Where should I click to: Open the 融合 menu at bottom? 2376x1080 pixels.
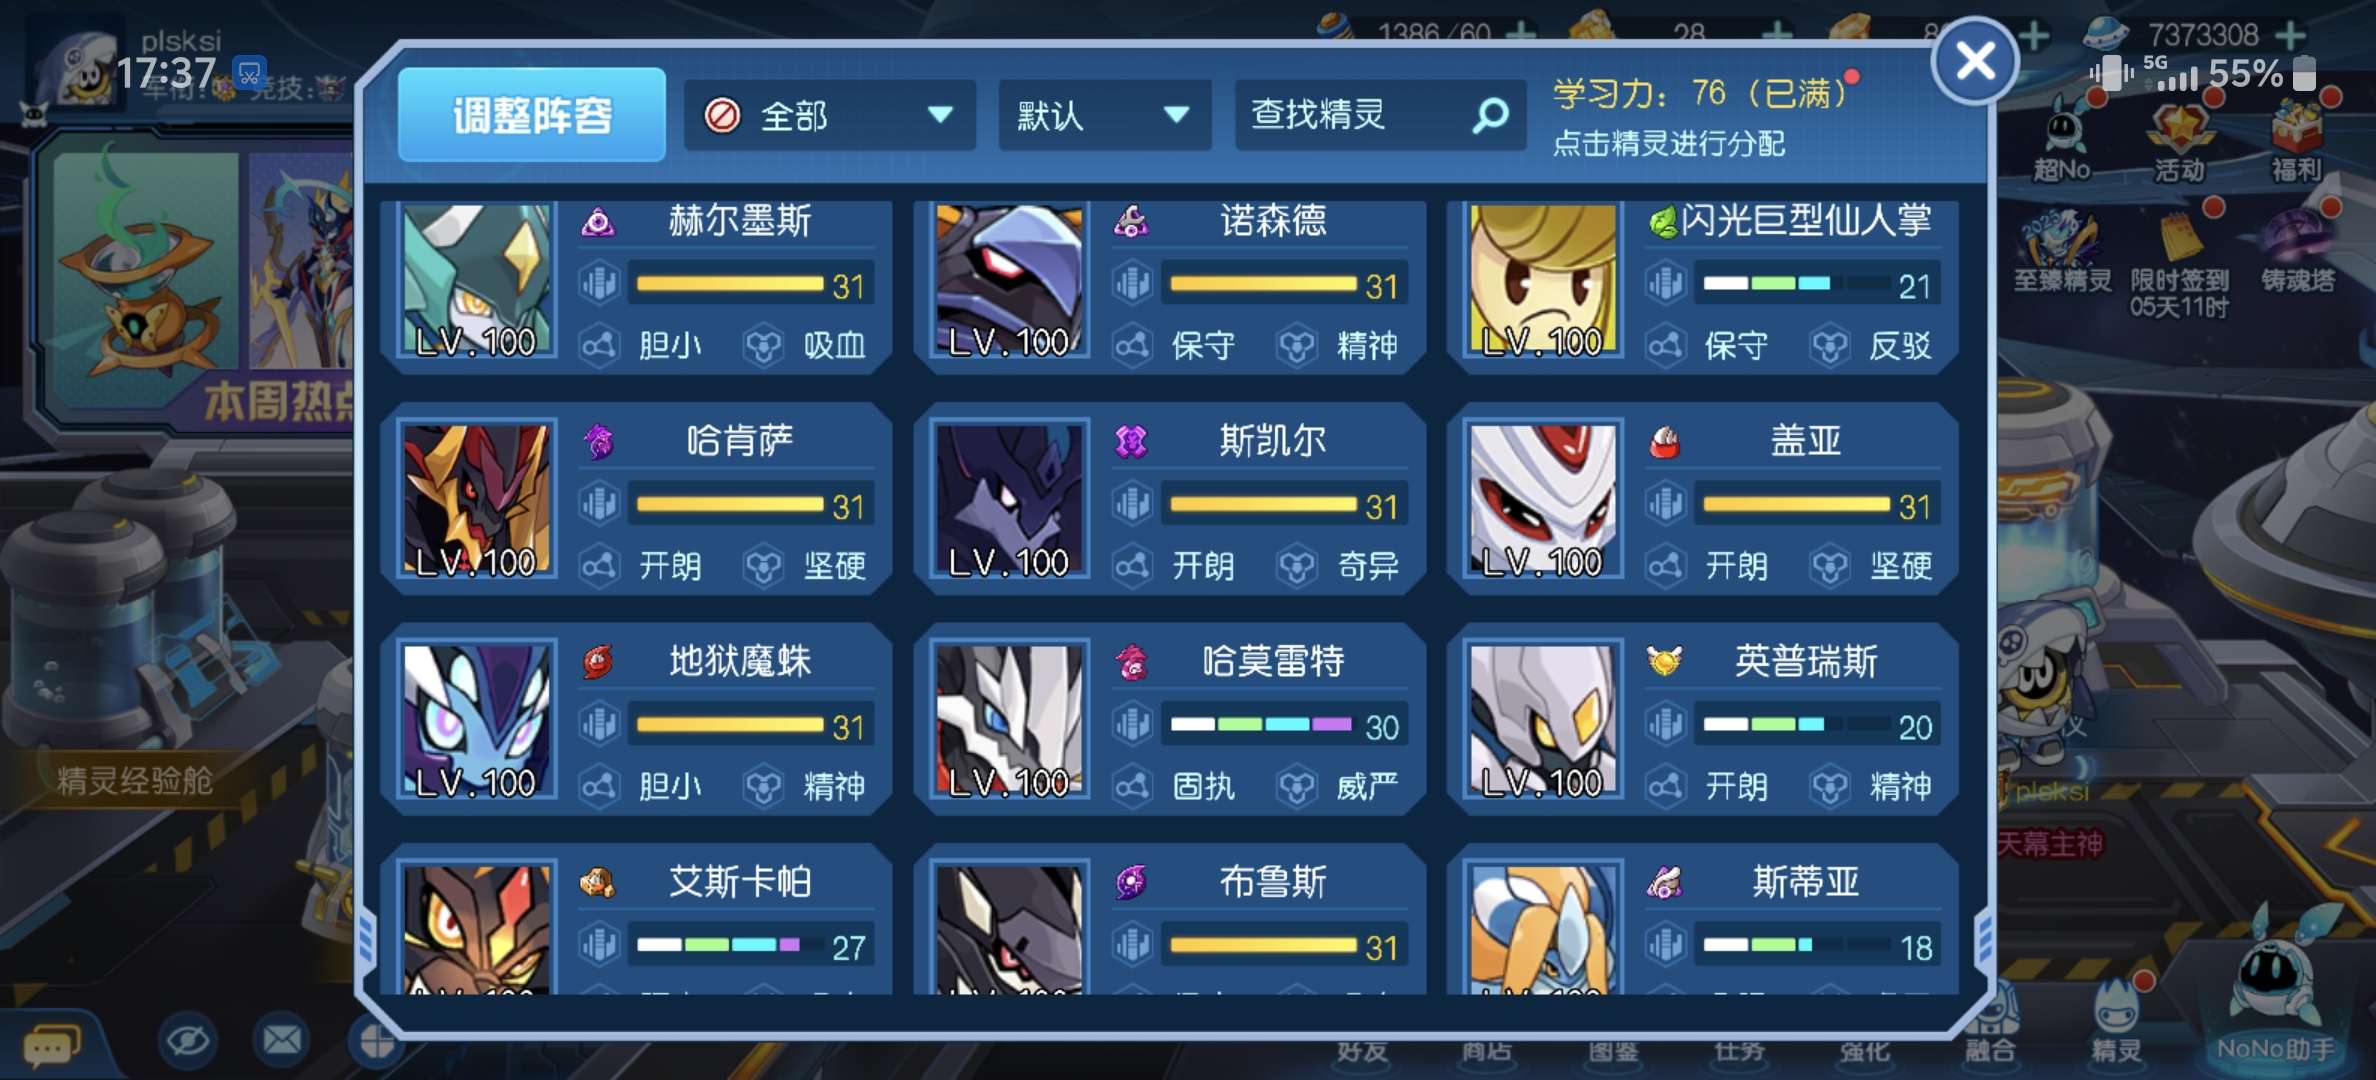pyautogui.click(x=1990, y=1030)
